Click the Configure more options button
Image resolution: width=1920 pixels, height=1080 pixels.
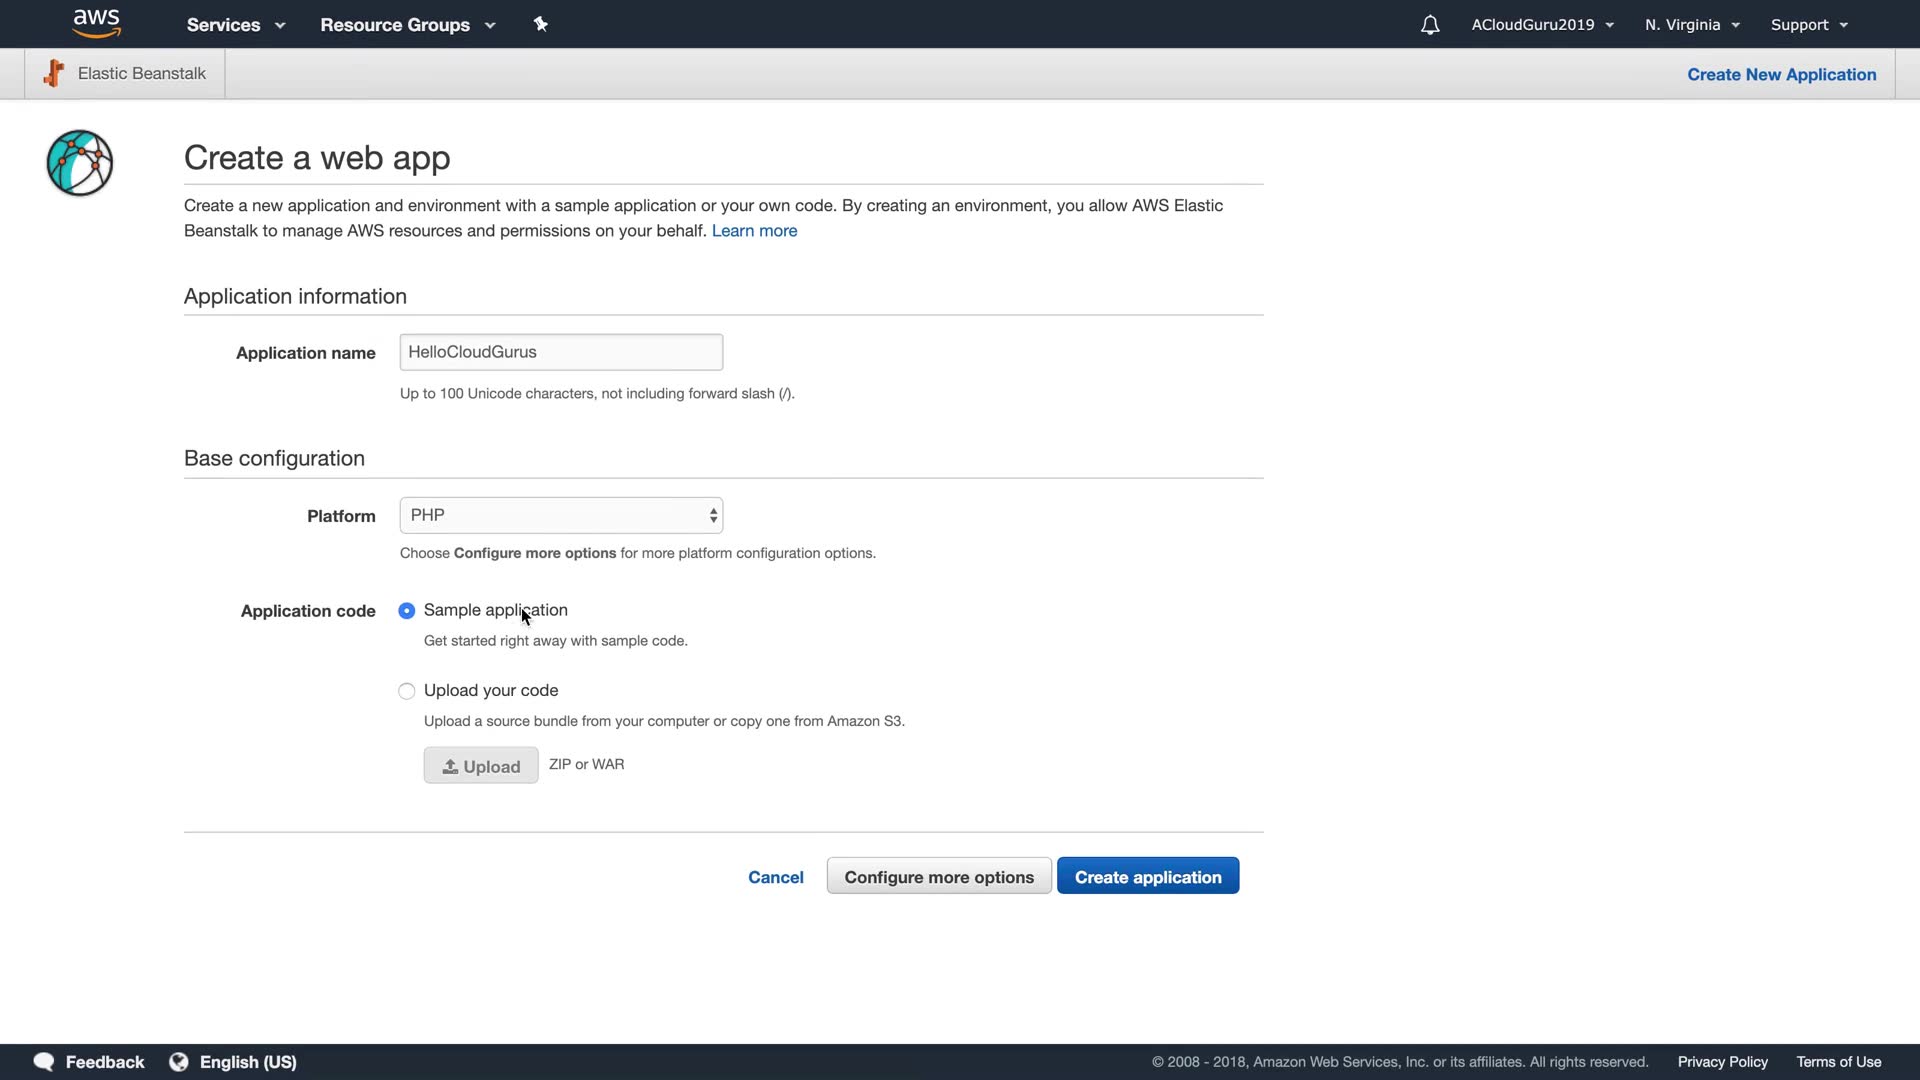[939, 877]
